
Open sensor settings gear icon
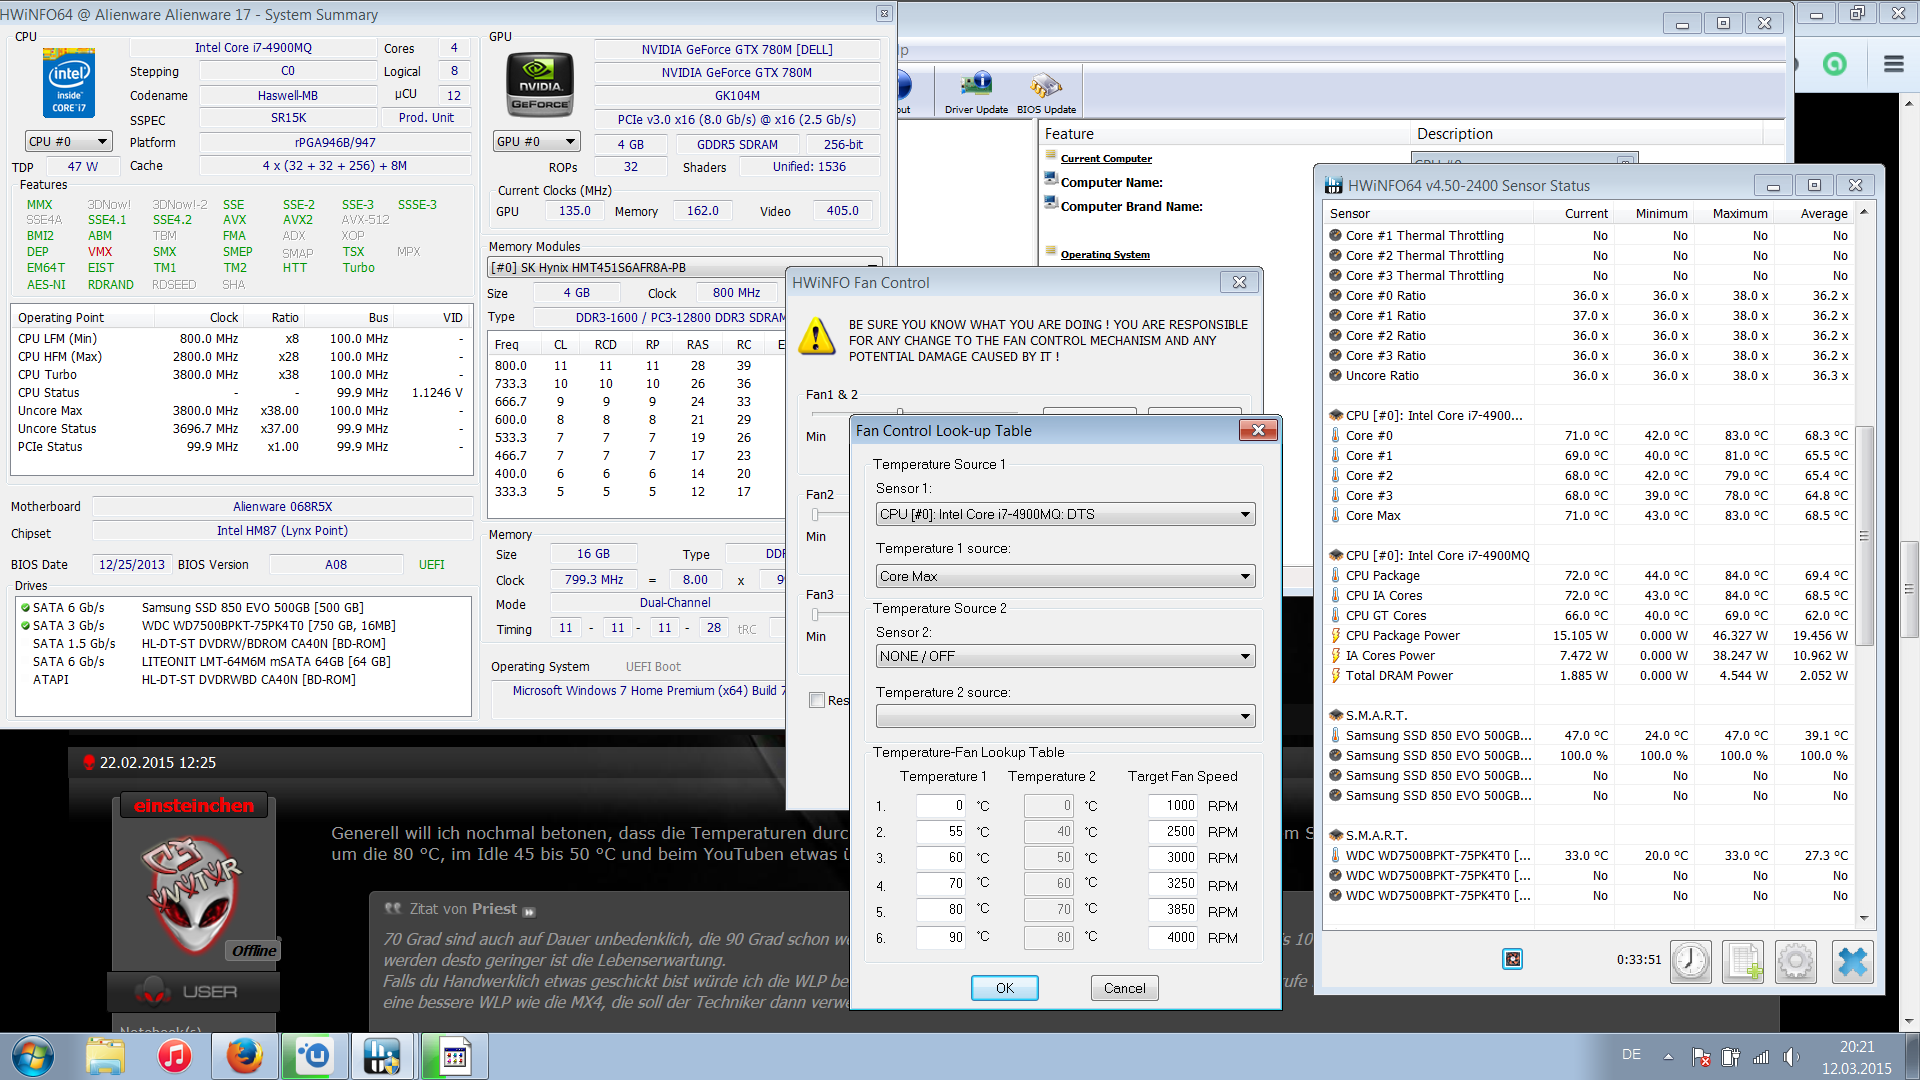(1795, 962)
